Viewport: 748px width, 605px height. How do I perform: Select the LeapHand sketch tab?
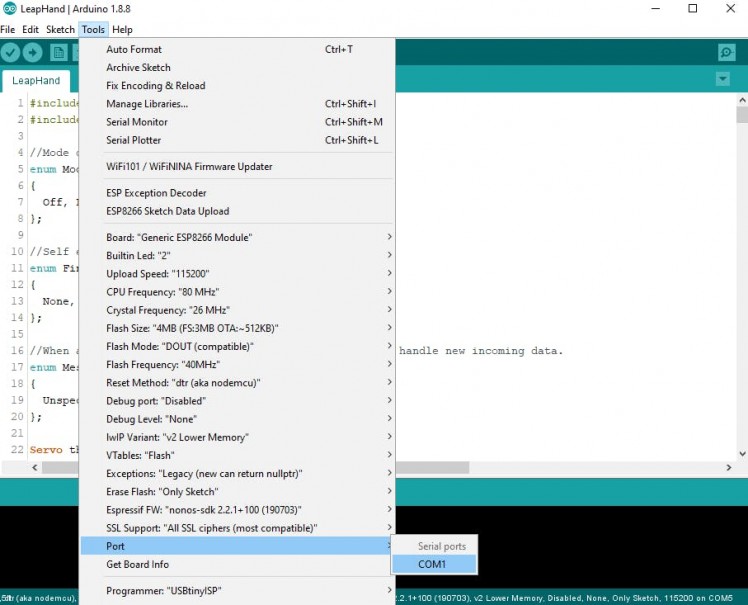click(36, 81)
